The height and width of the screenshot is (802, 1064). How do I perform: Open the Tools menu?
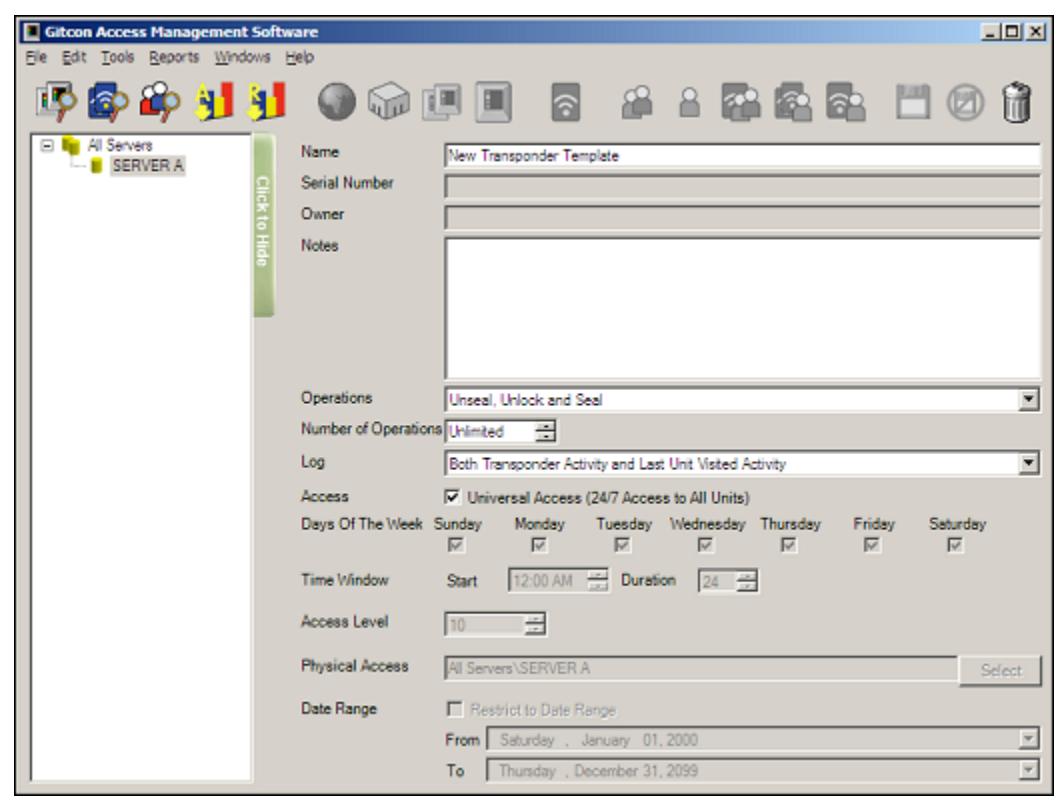coord(118,57)
